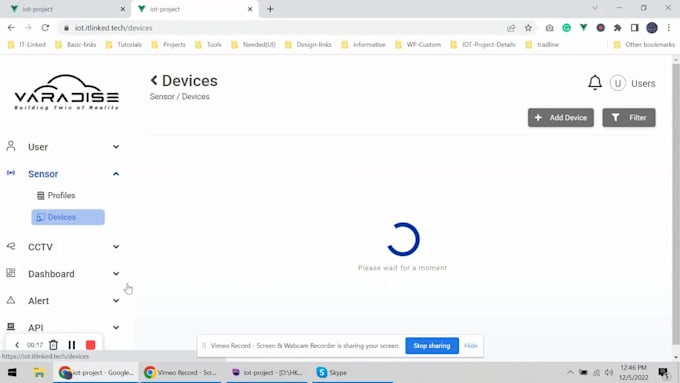Expand the API chevron arrow
680x383 pixels.
116,327
